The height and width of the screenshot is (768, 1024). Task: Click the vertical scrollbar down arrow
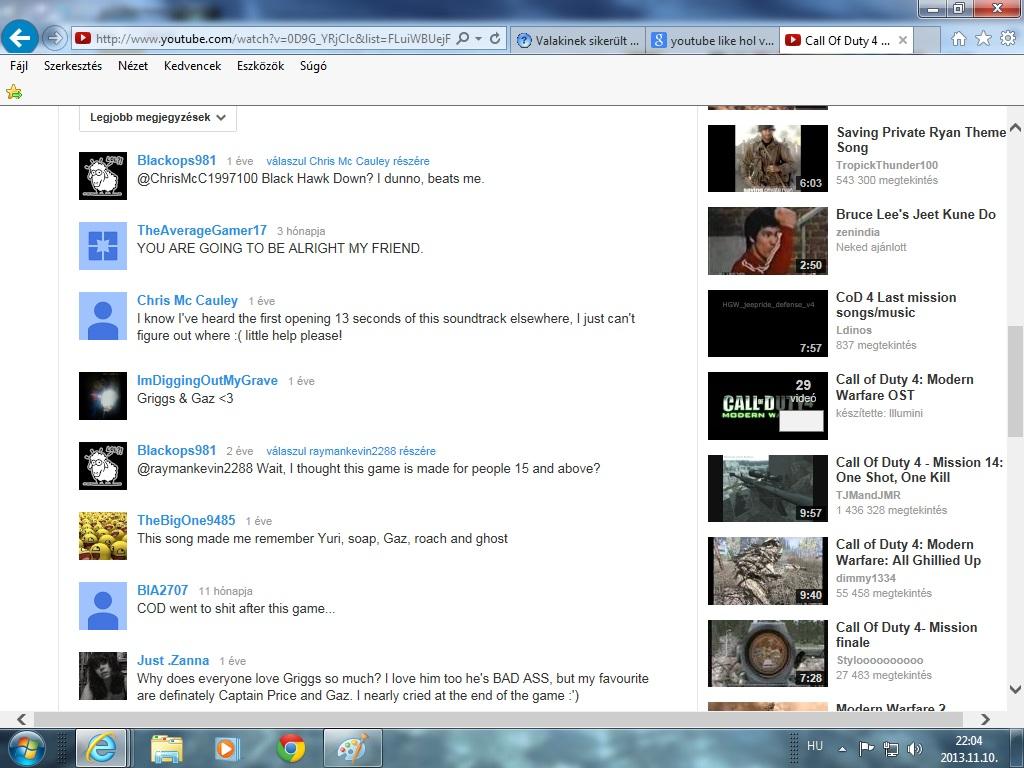pyautogui.click(x=1016, y=689)
